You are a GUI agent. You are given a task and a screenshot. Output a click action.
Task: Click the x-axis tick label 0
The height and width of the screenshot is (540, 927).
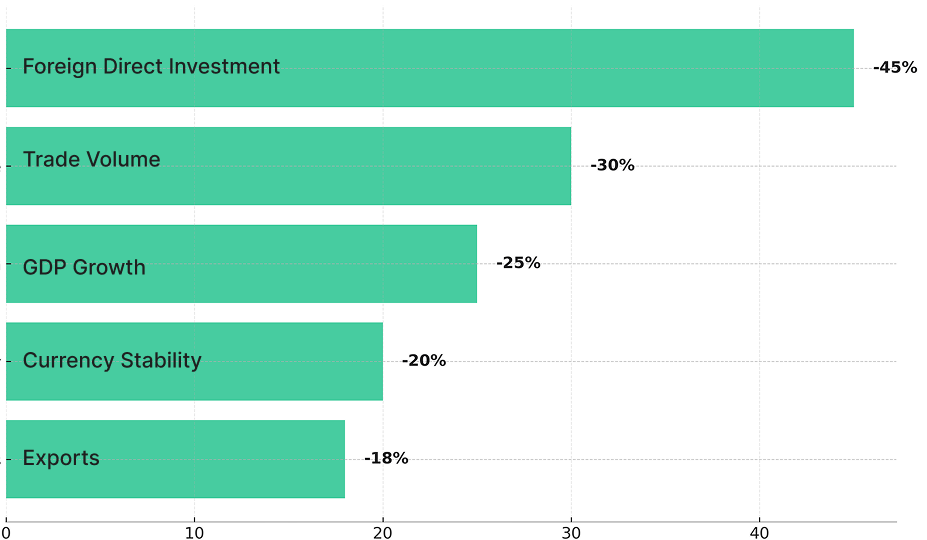point(6,532)
